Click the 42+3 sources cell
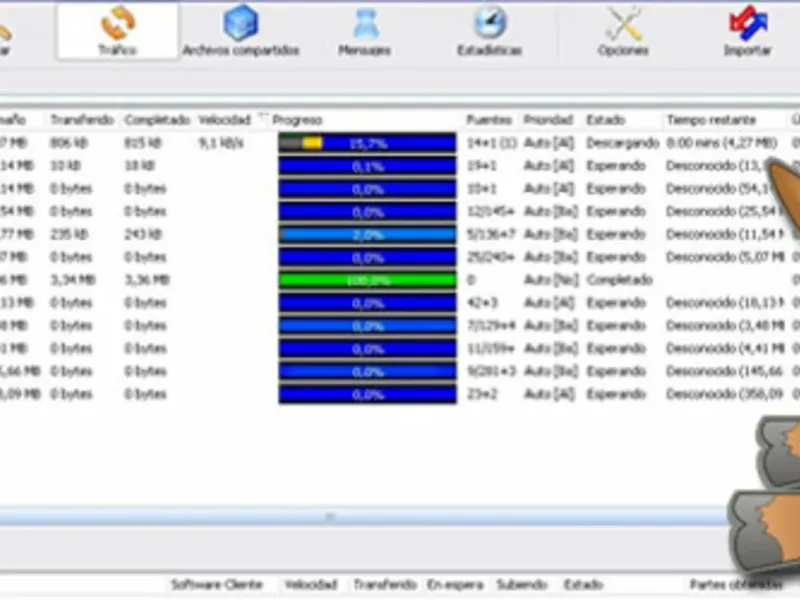 pyautogui.click(x=482, y=303)
